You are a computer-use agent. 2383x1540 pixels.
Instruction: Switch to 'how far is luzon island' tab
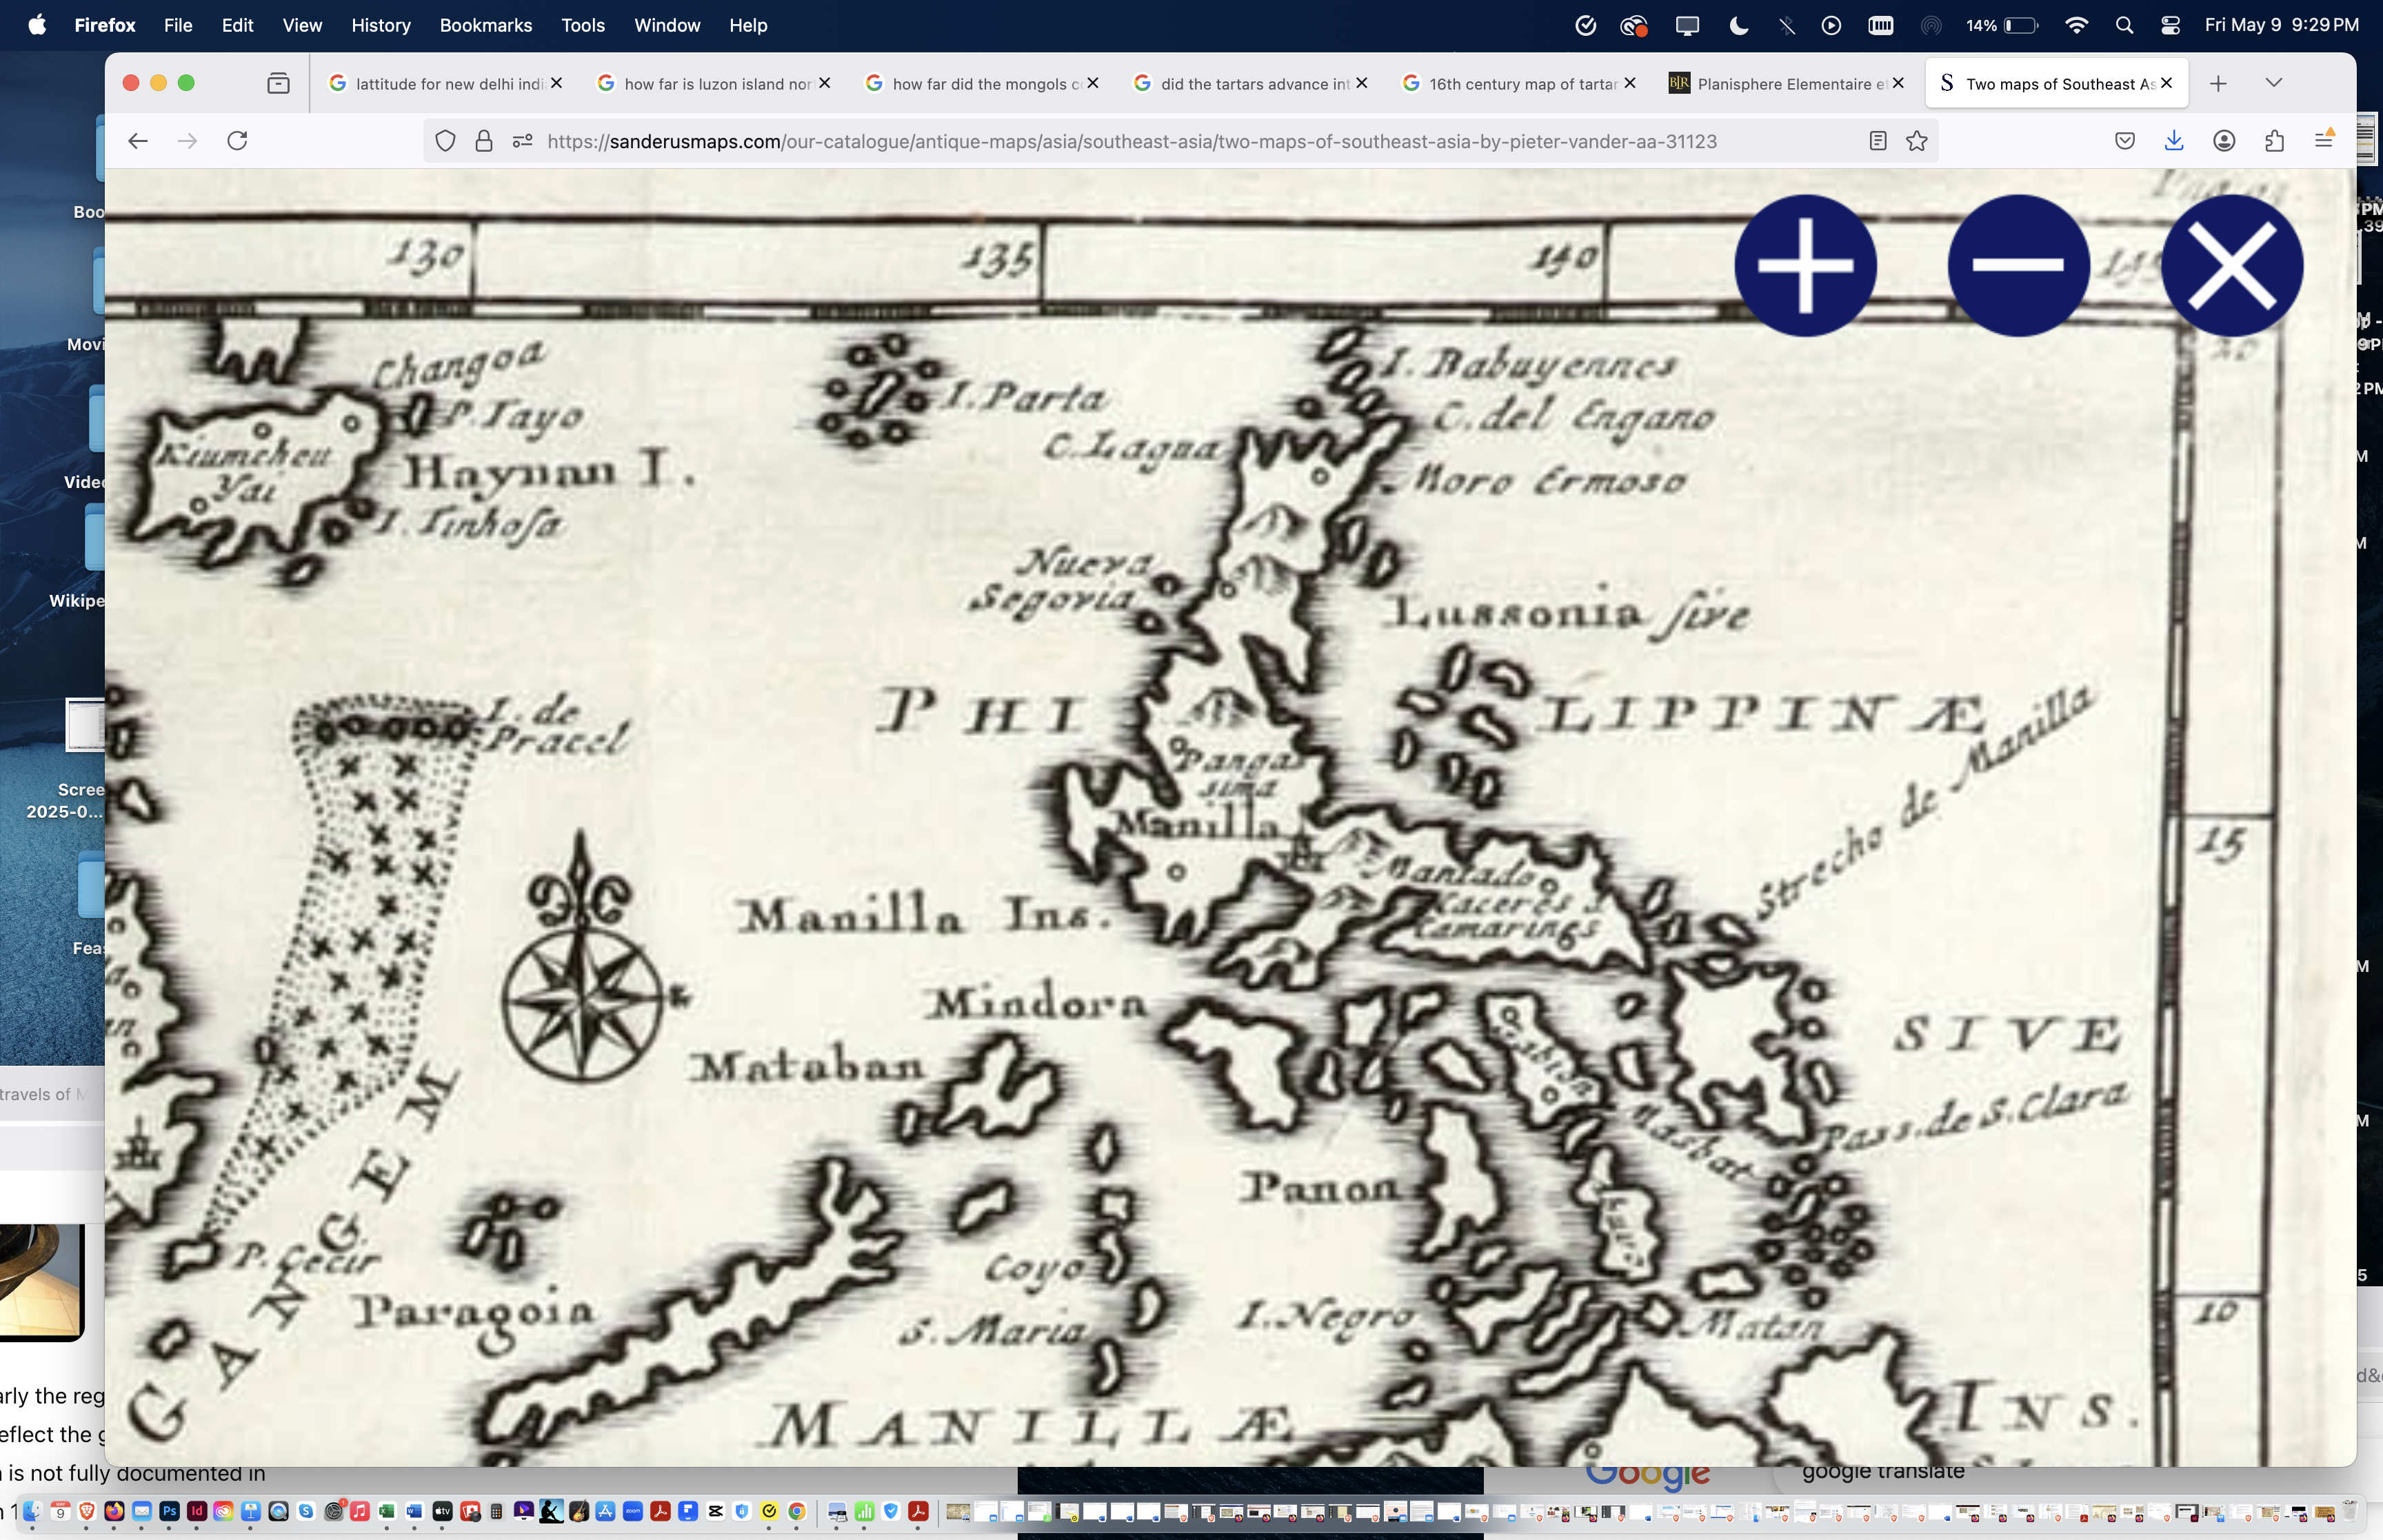tap(716, 83)
